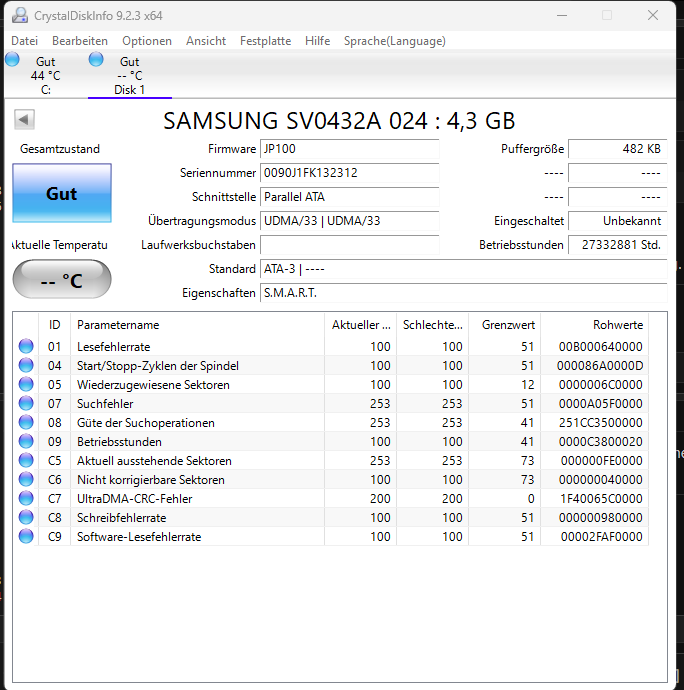This screenshot has height=690, width=684.
Task: Click status orb of Start/Stopp-Zyklen der Spindel row
Action: pyautogui.click(x=26, y=365)
